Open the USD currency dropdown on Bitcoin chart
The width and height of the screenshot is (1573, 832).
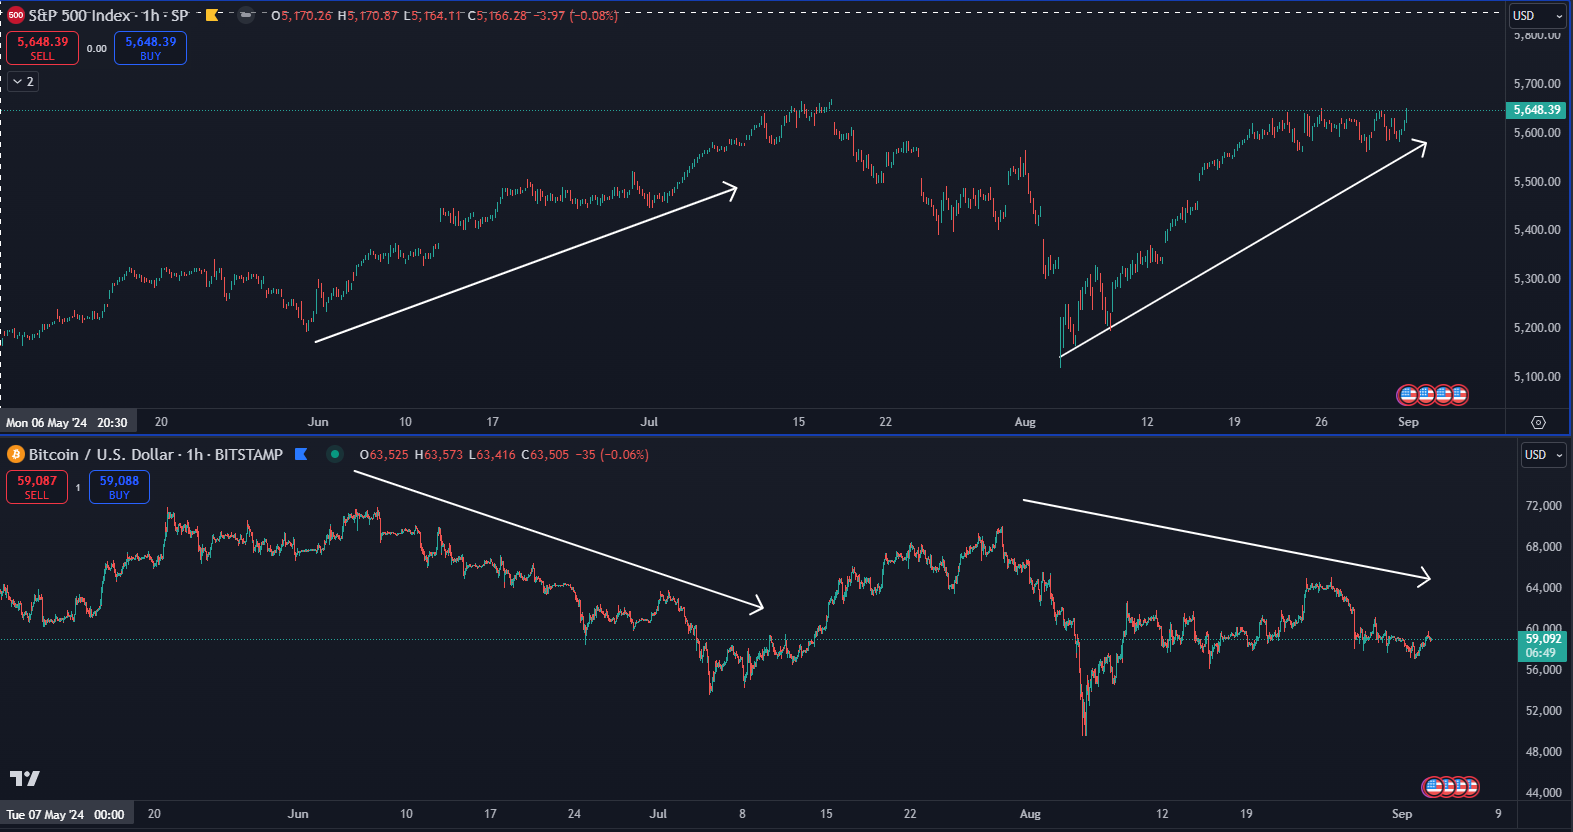point(1543,455)
